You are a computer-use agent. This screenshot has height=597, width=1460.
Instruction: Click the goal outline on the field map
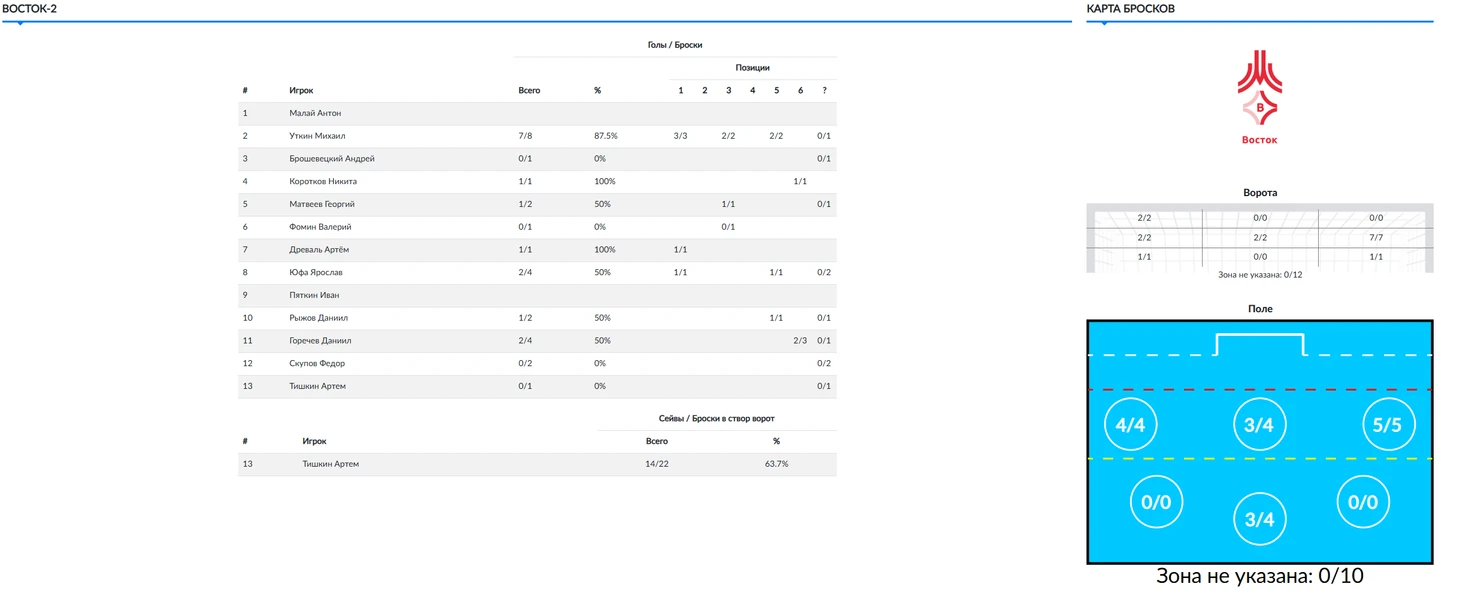point(1260,344)
